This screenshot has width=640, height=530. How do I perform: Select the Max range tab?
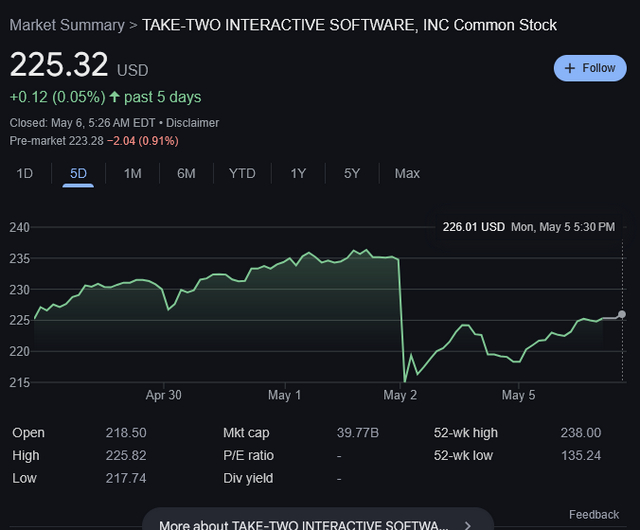407,174
